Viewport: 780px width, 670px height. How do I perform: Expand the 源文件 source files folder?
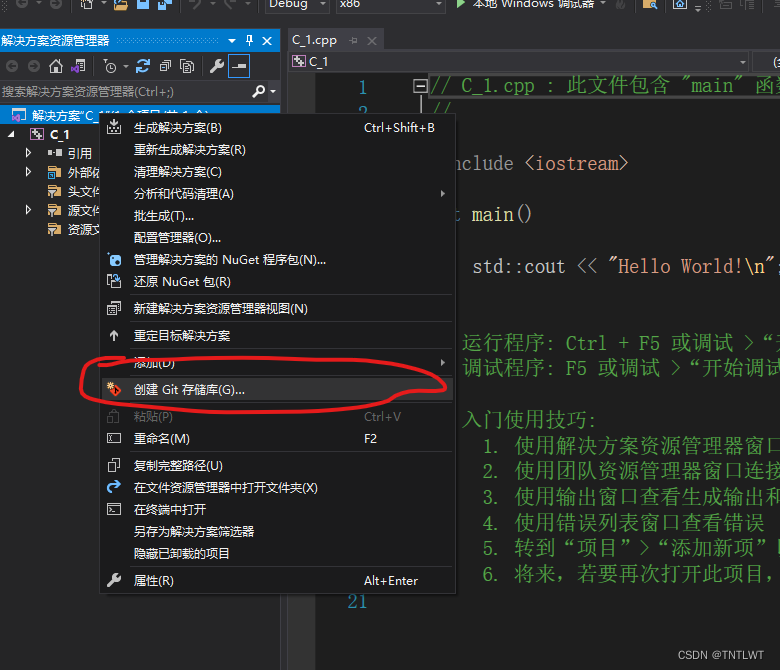[28, 210]
